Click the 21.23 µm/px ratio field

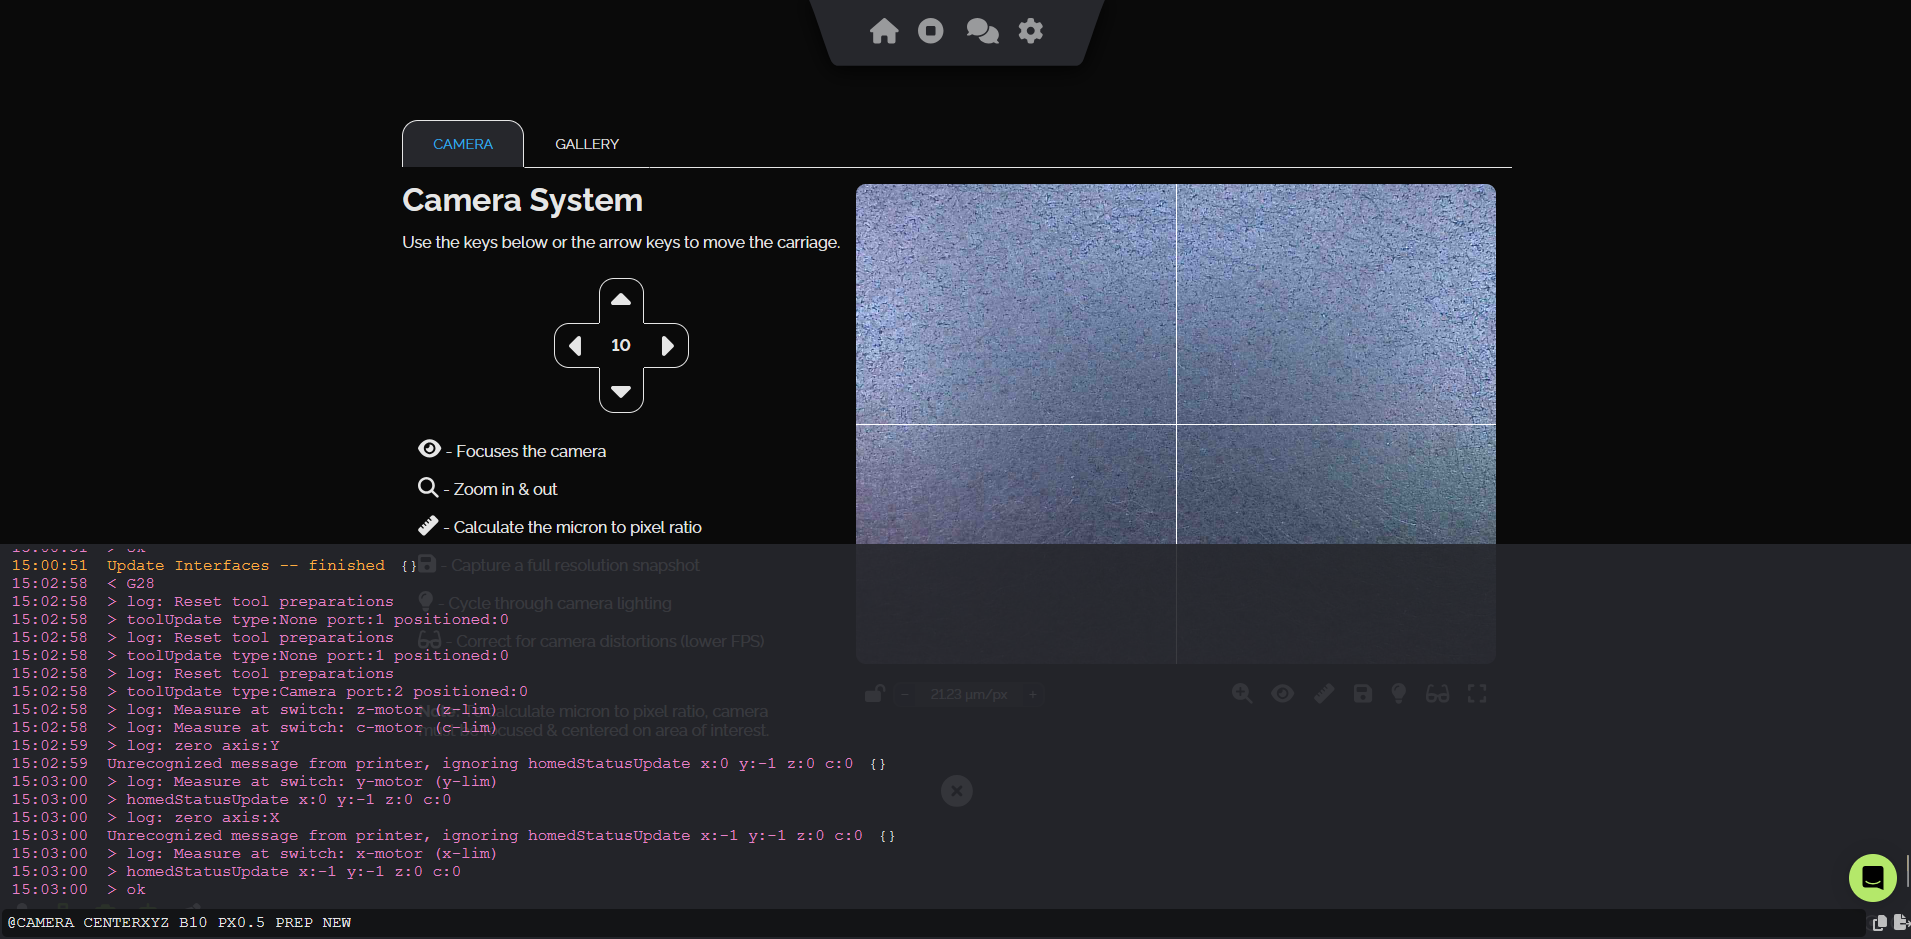tap(968, 694)
